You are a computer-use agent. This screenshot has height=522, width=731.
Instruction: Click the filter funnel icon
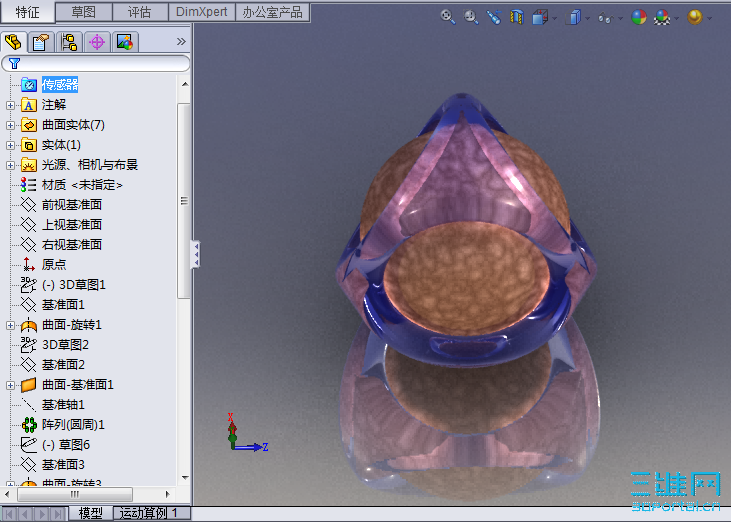point(14,63)
